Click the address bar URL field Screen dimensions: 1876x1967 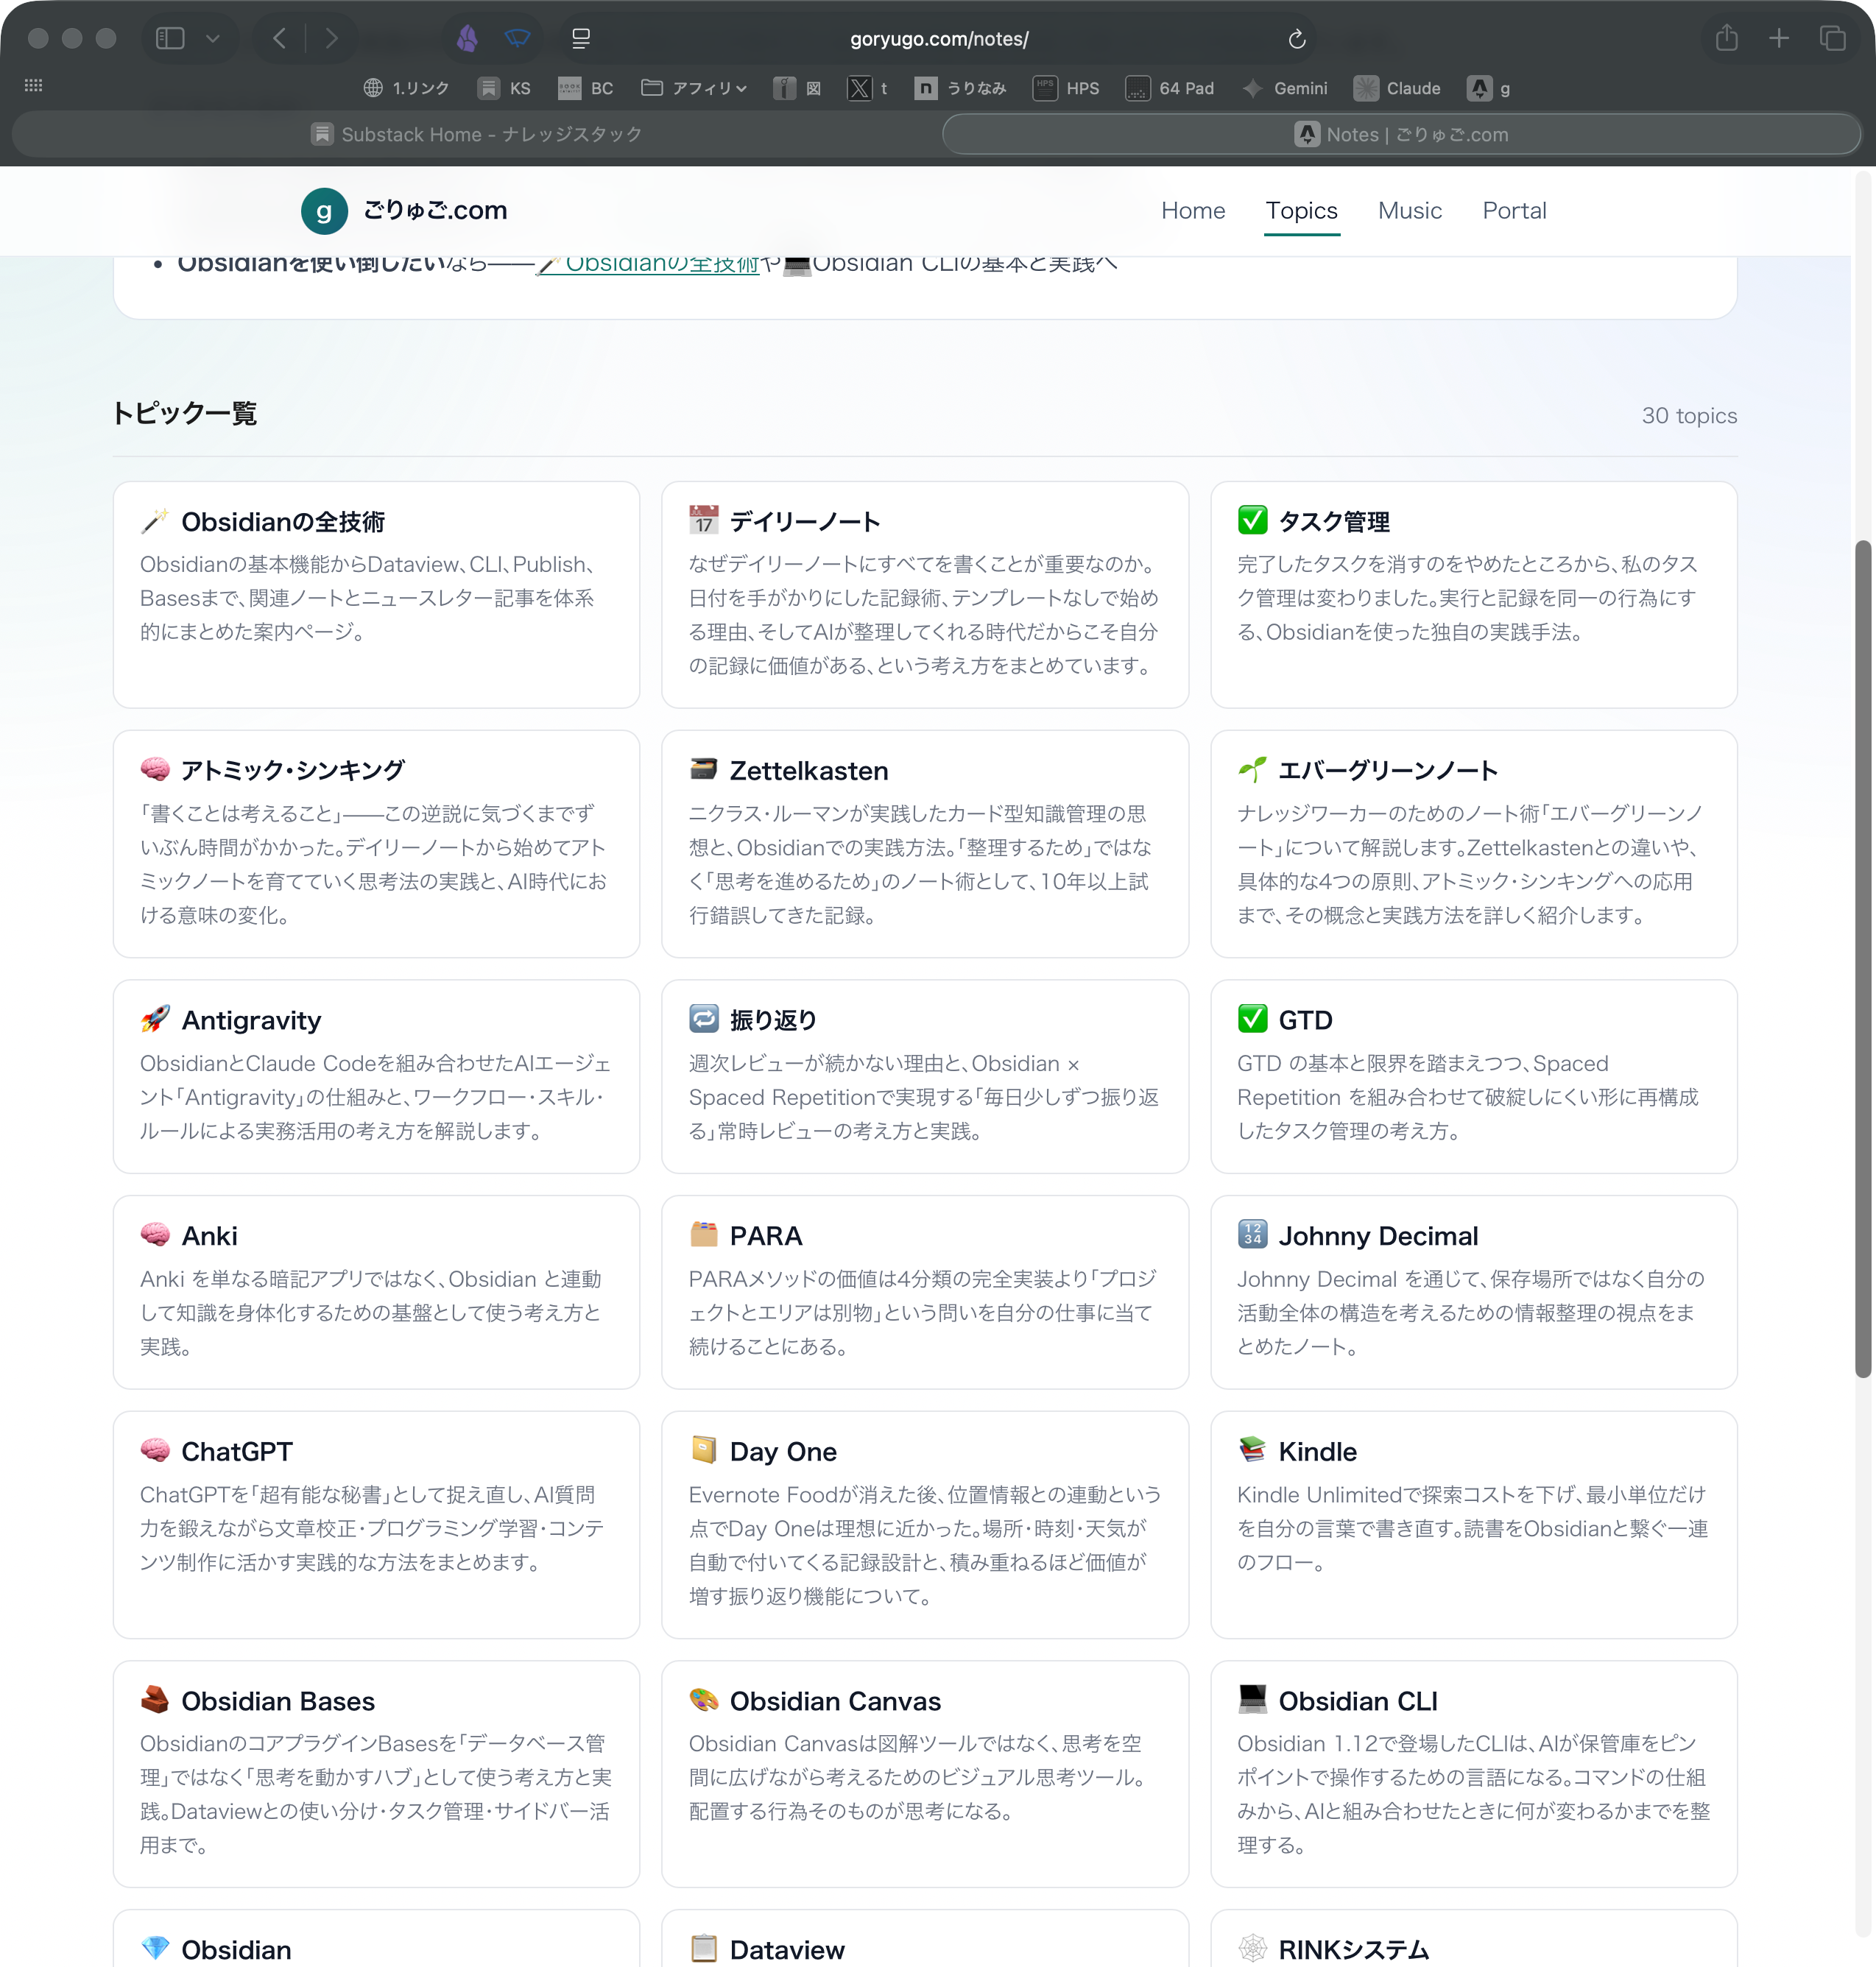(938, 39)
